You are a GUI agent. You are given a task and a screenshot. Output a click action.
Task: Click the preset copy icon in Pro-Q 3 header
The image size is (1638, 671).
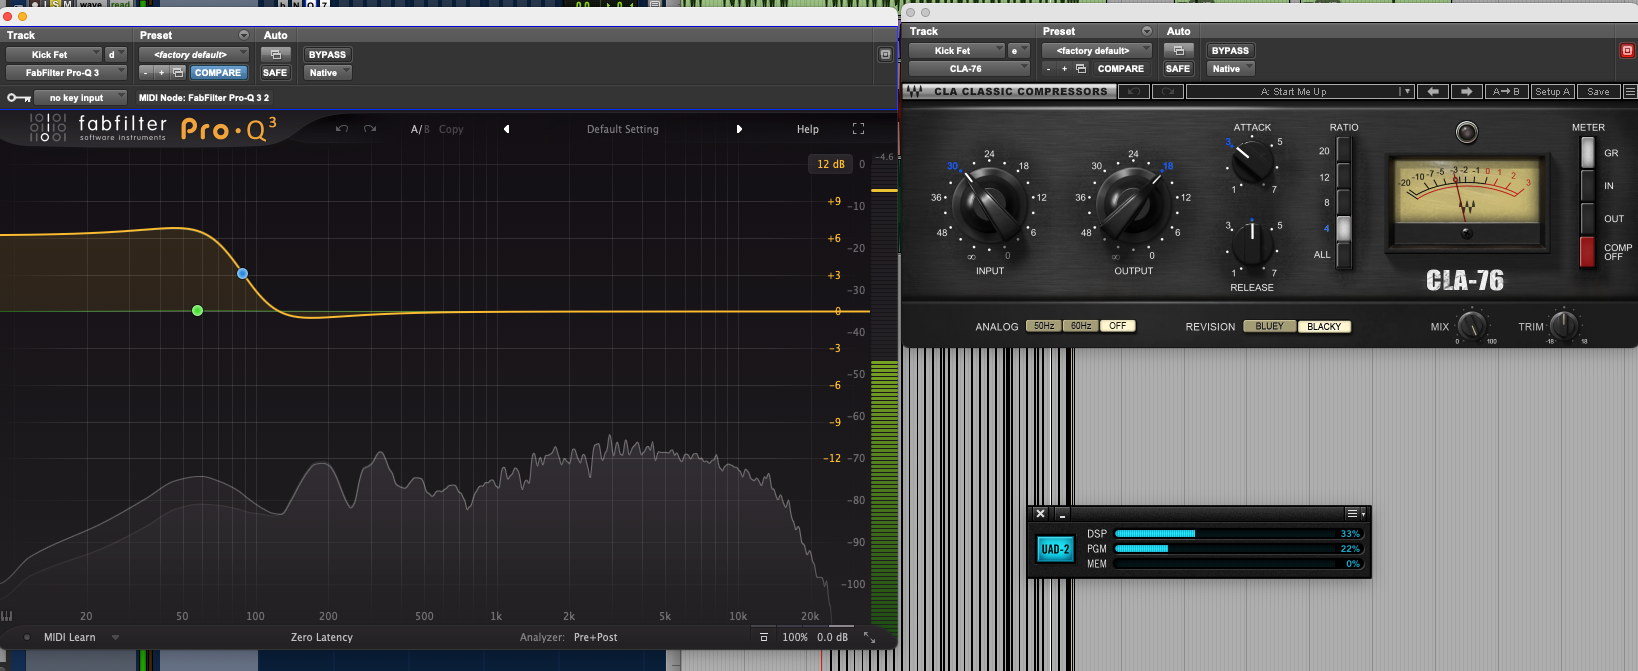[178, 73]
